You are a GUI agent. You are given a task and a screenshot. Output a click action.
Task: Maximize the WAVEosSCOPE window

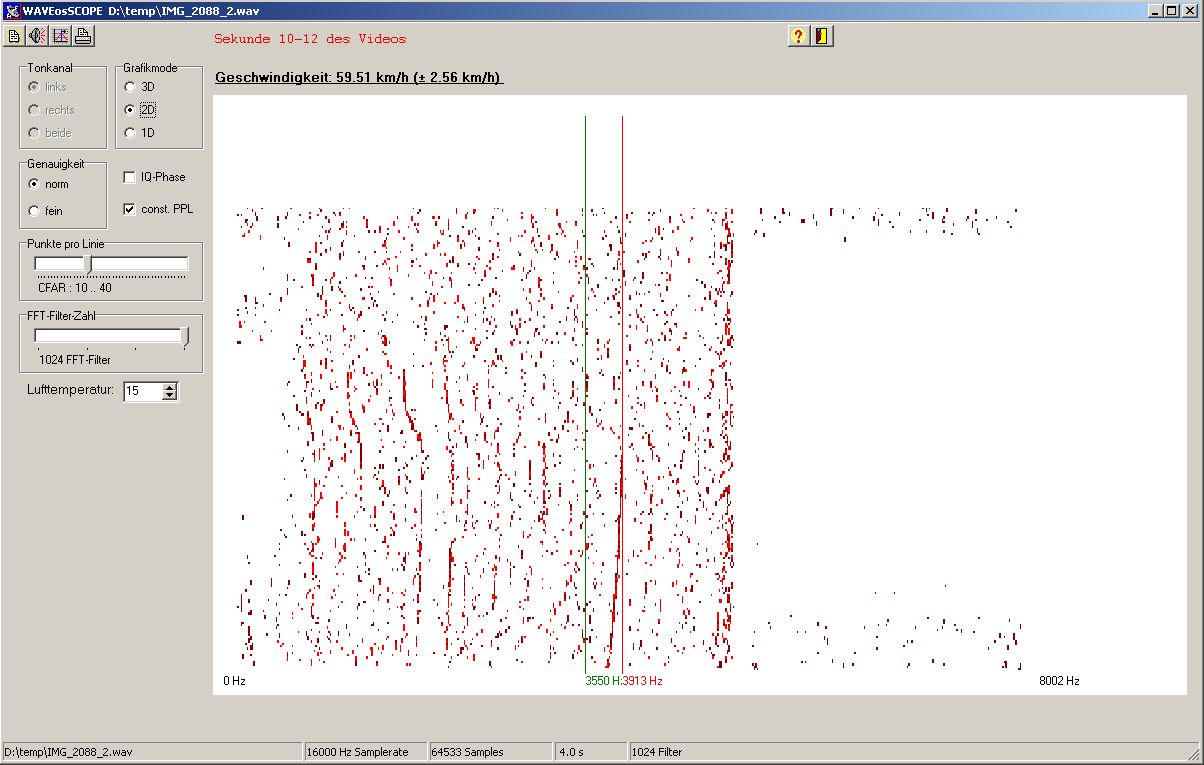[x=1172, y=10]
